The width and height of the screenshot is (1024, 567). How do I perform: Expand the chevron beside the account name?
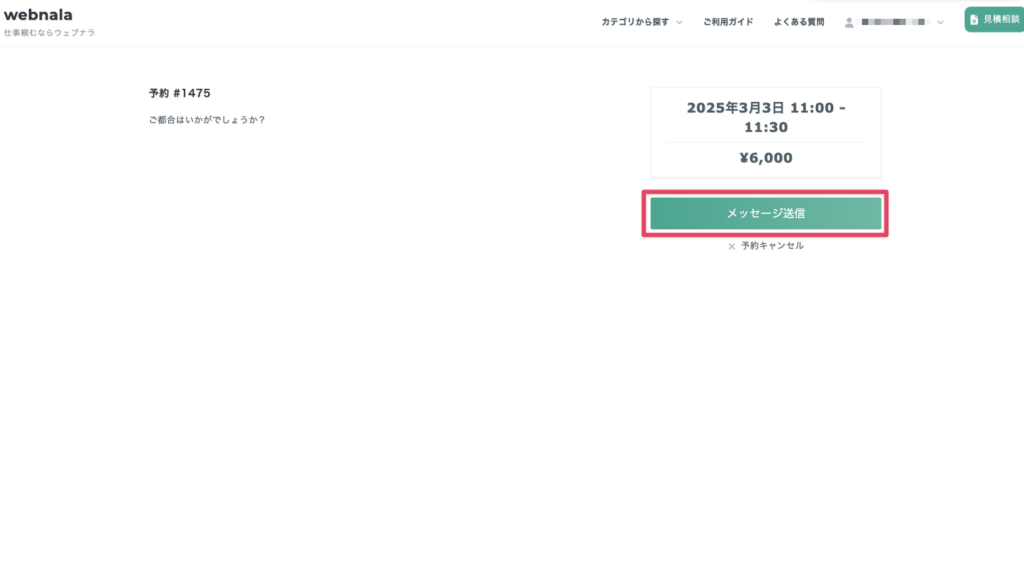coord(940,22)
